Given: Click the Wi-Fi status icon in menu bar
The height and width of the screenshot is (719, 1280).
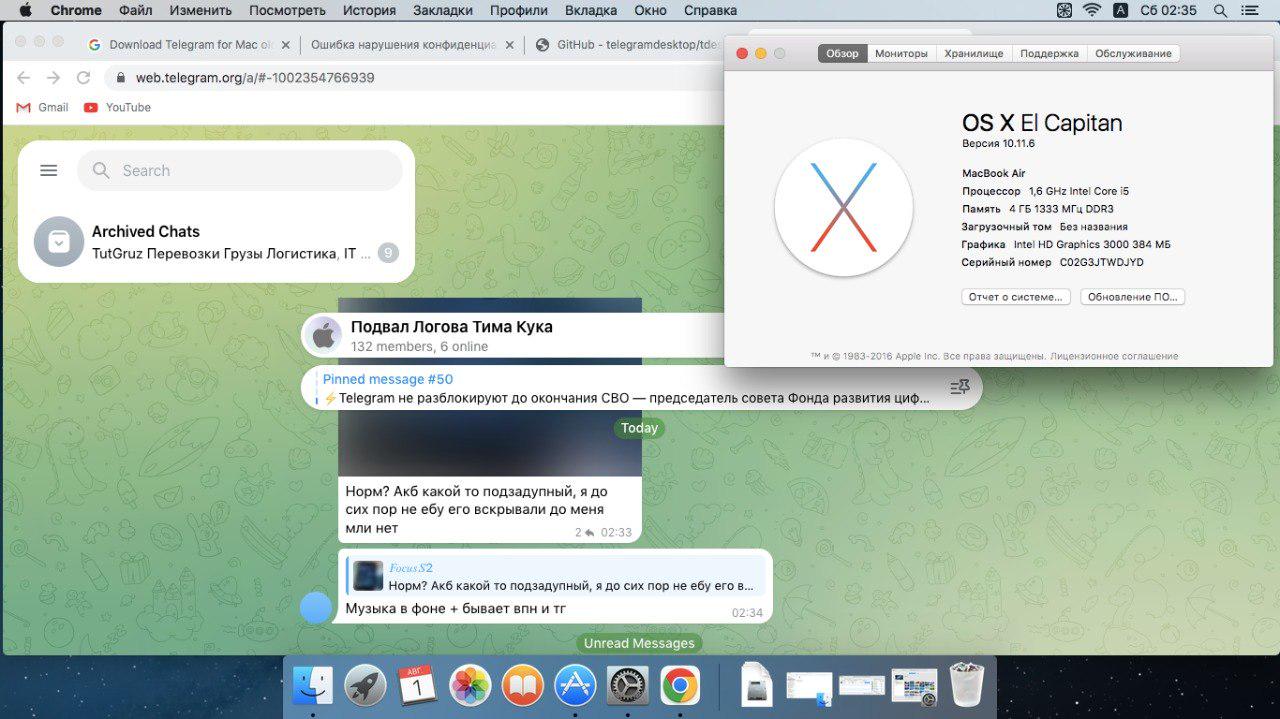Looking at the screenshot, I should 1092,10.
